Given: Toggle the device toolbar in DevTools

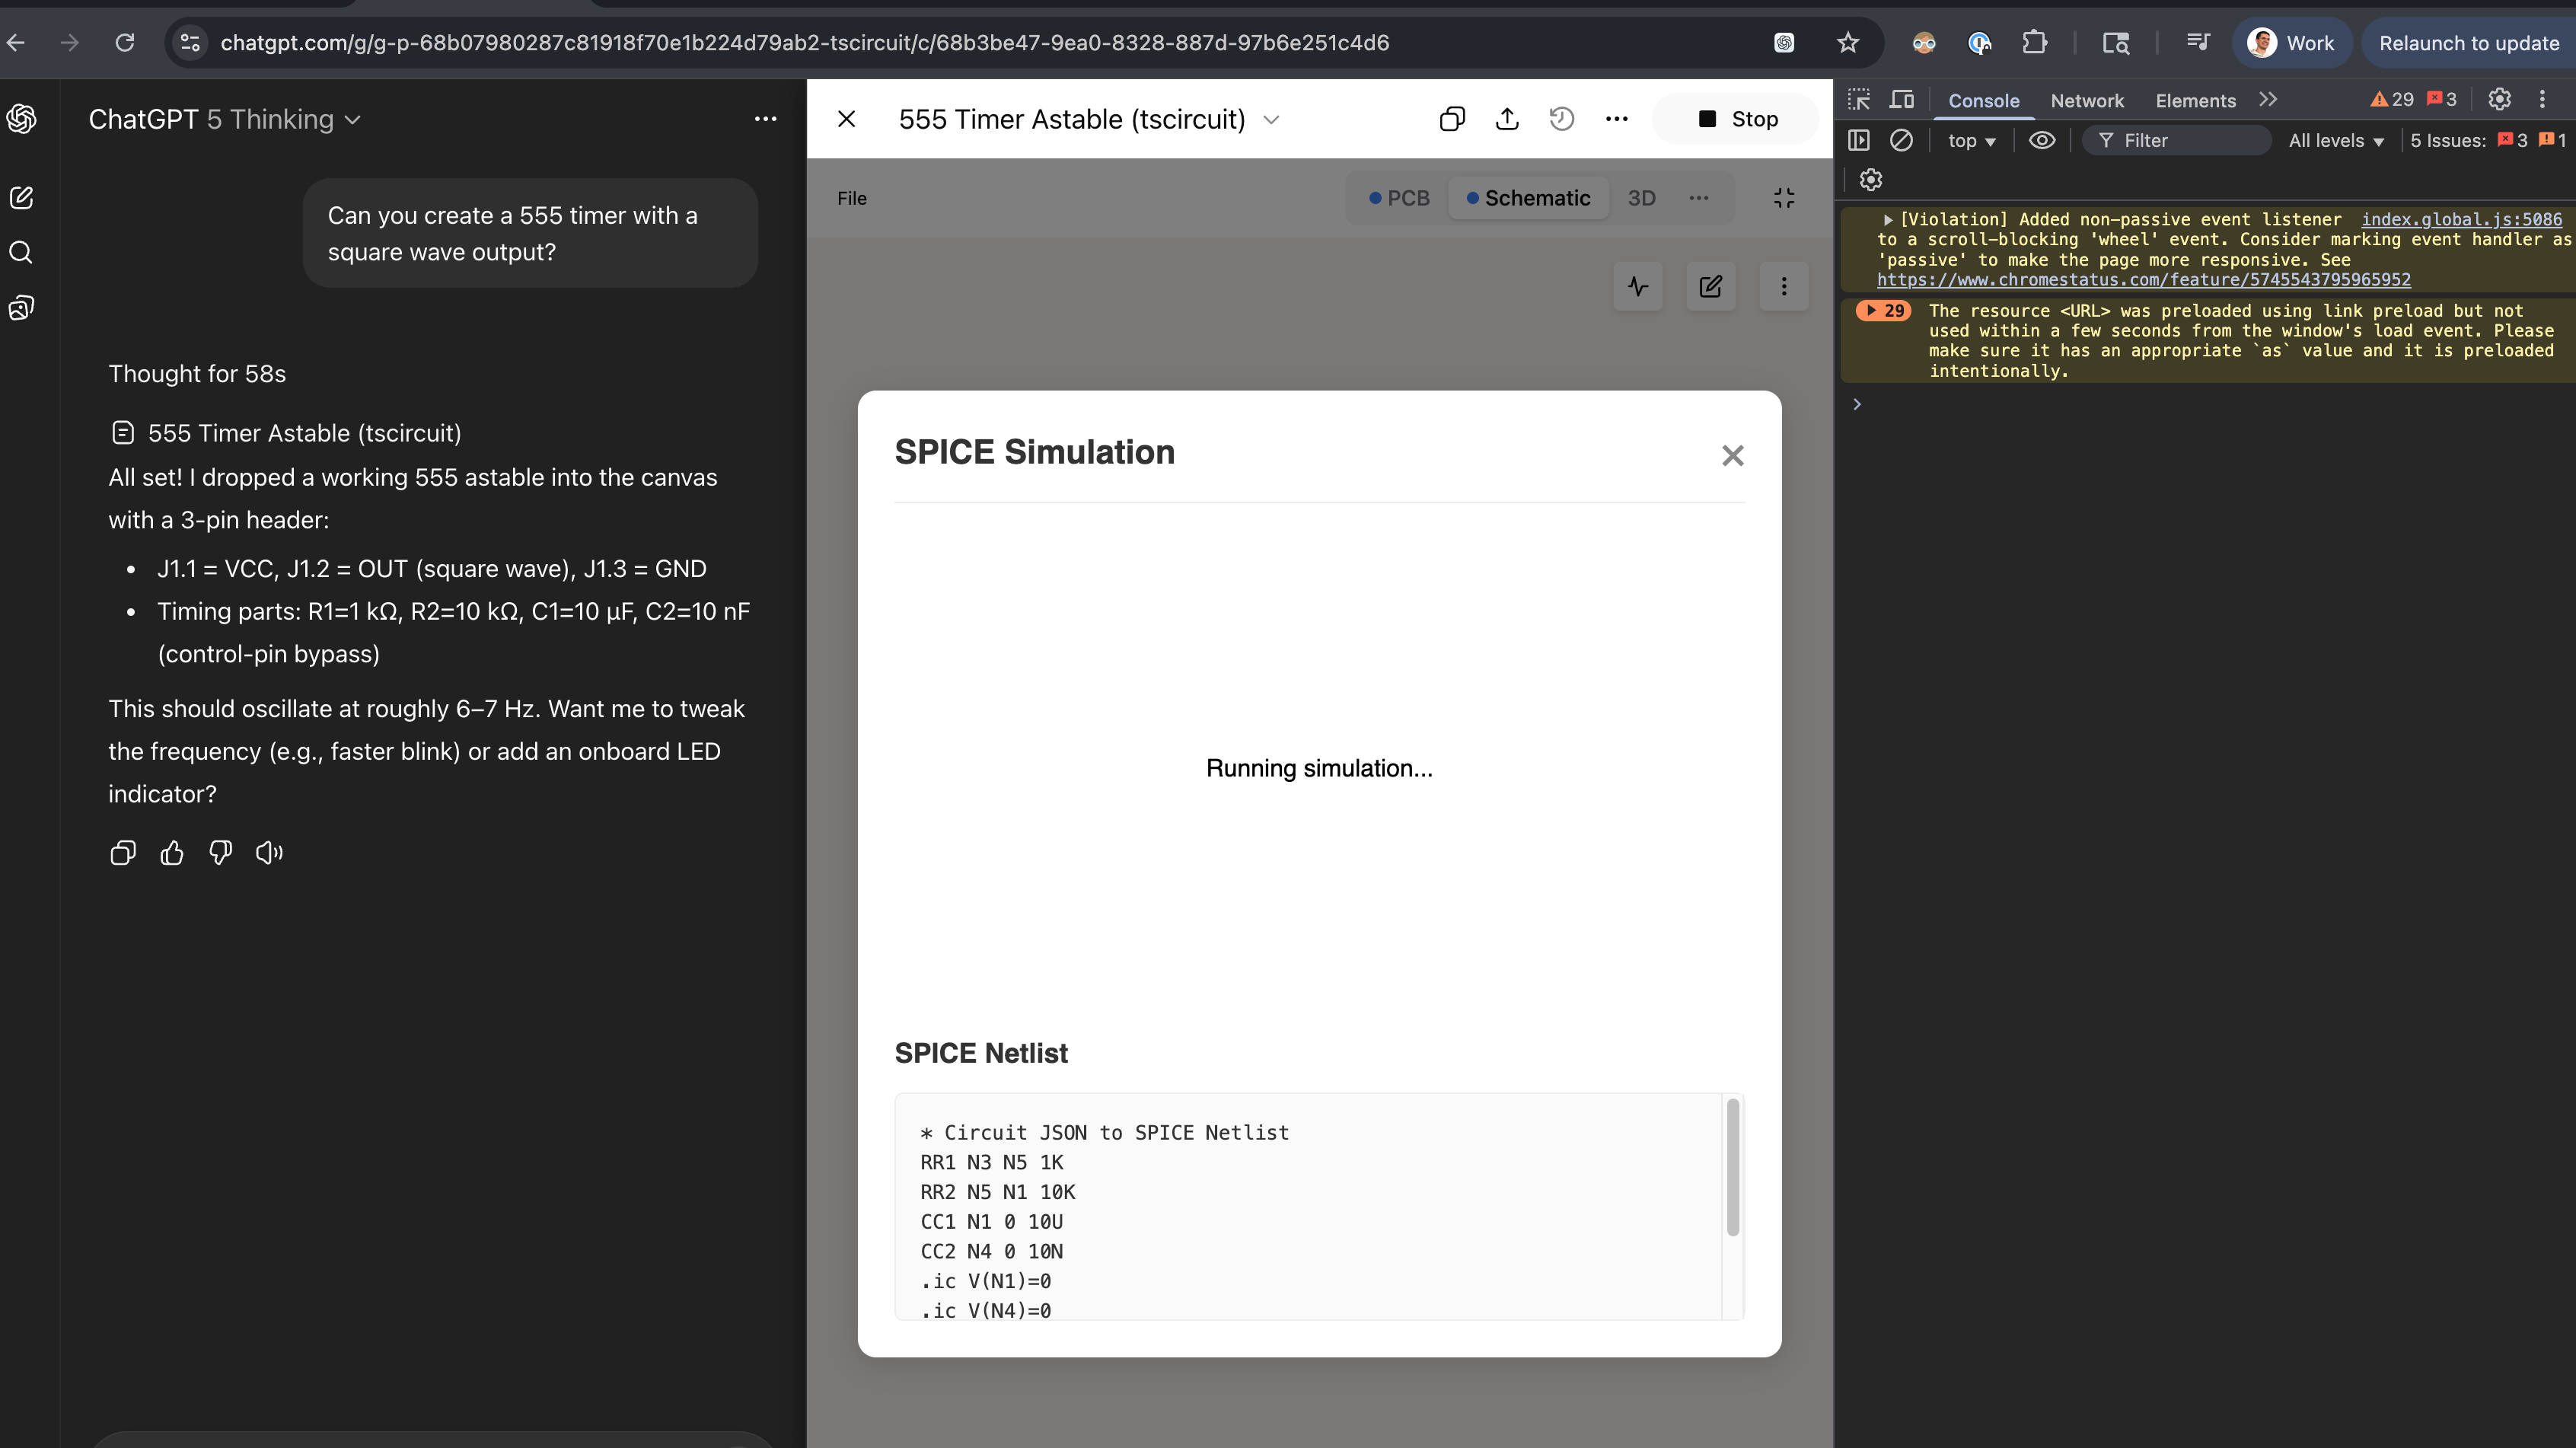Looking at the screenshot, I should [1901, 100].
